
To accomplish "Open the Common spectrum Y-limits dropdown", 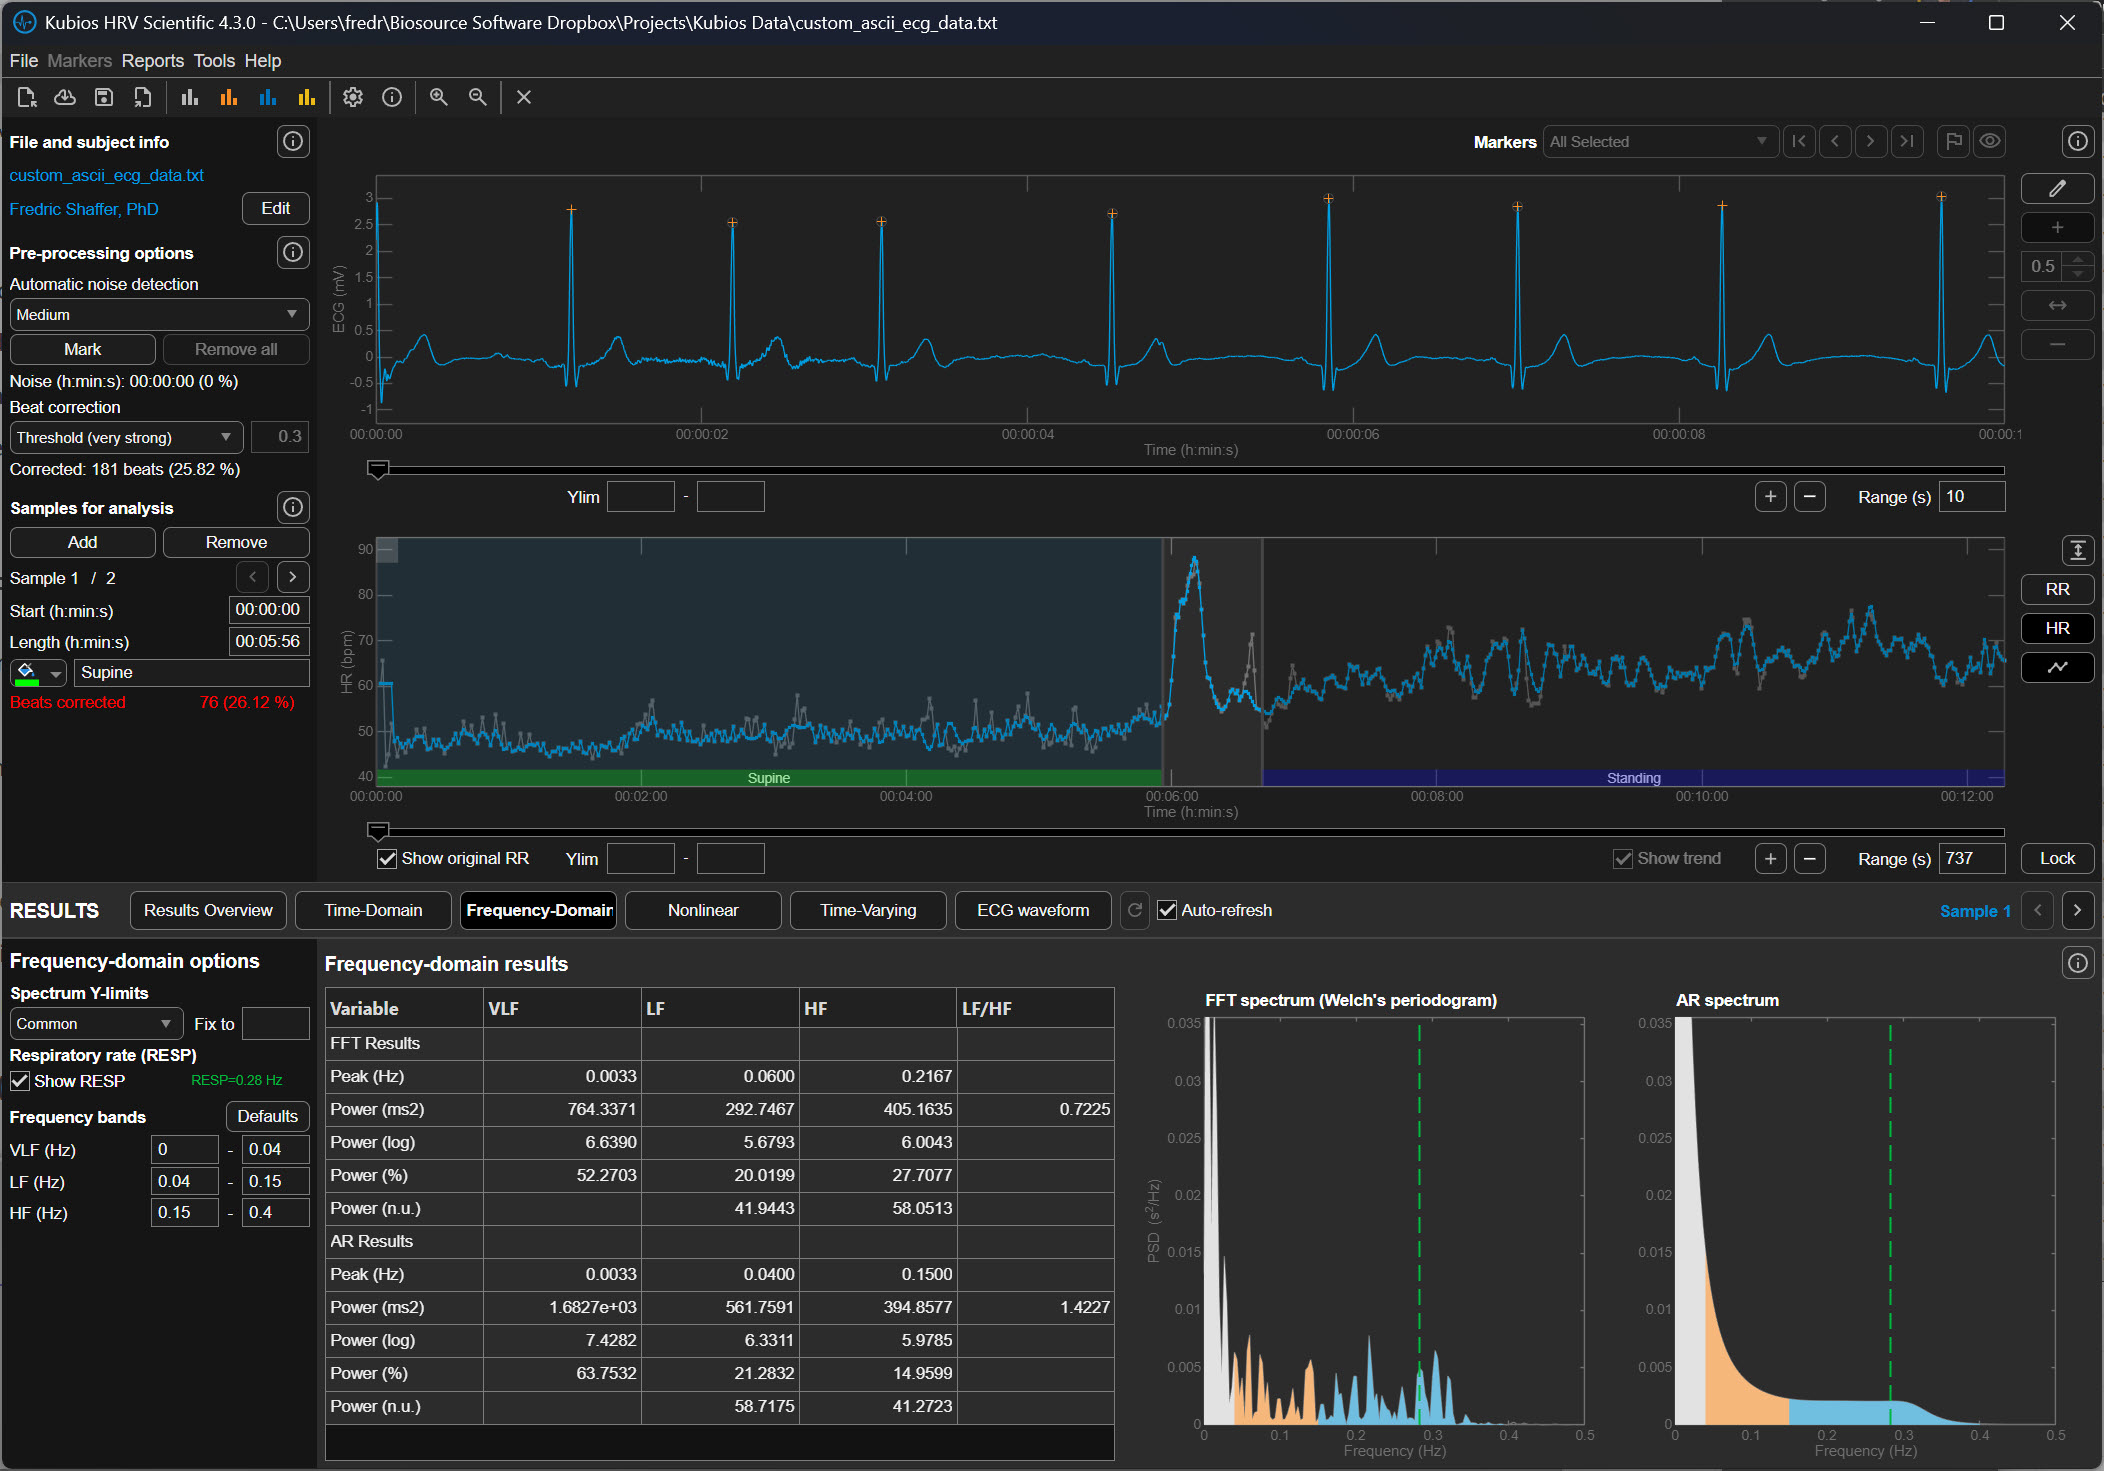I will coord(95,1023).
